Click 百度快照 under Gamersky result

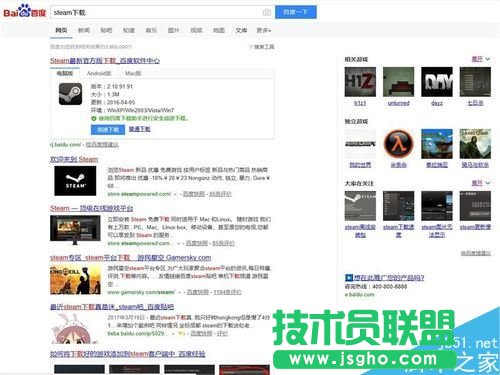pos(198,292)
